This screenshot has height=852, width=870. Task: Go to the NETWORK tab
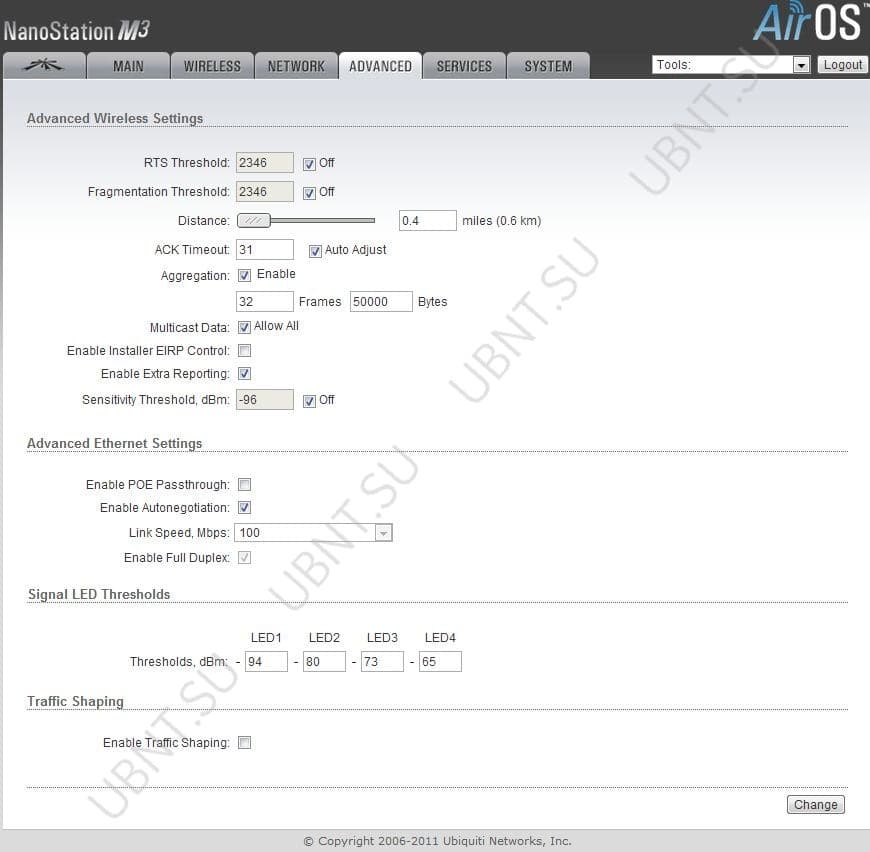[x=296, y=66]
